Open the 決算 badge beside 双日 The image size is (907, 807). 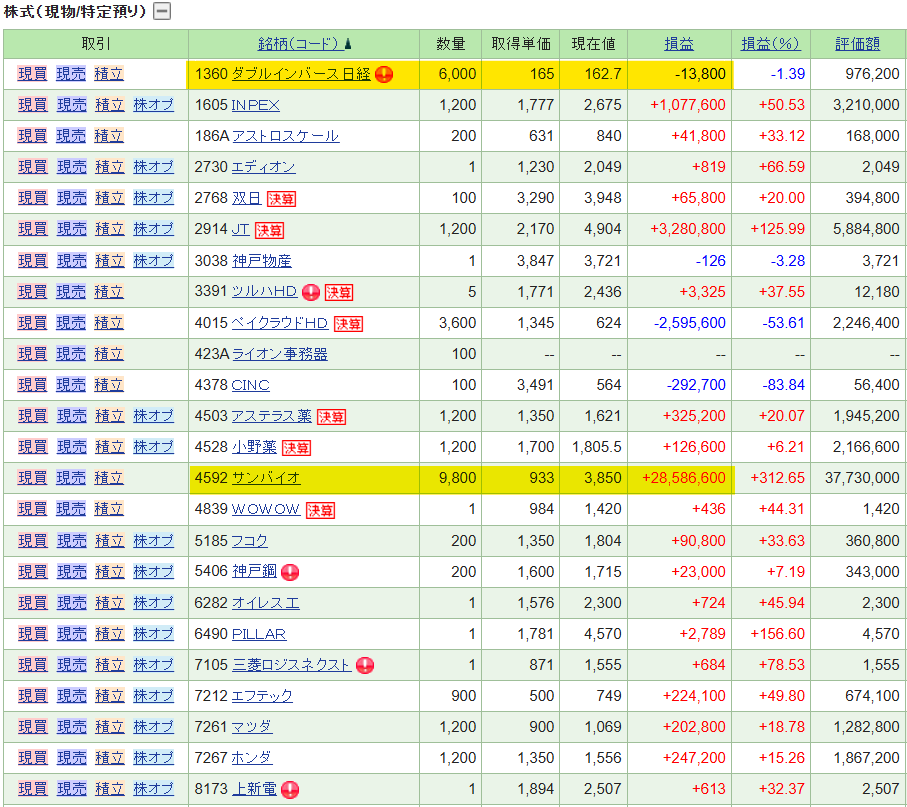pos(281,199)
